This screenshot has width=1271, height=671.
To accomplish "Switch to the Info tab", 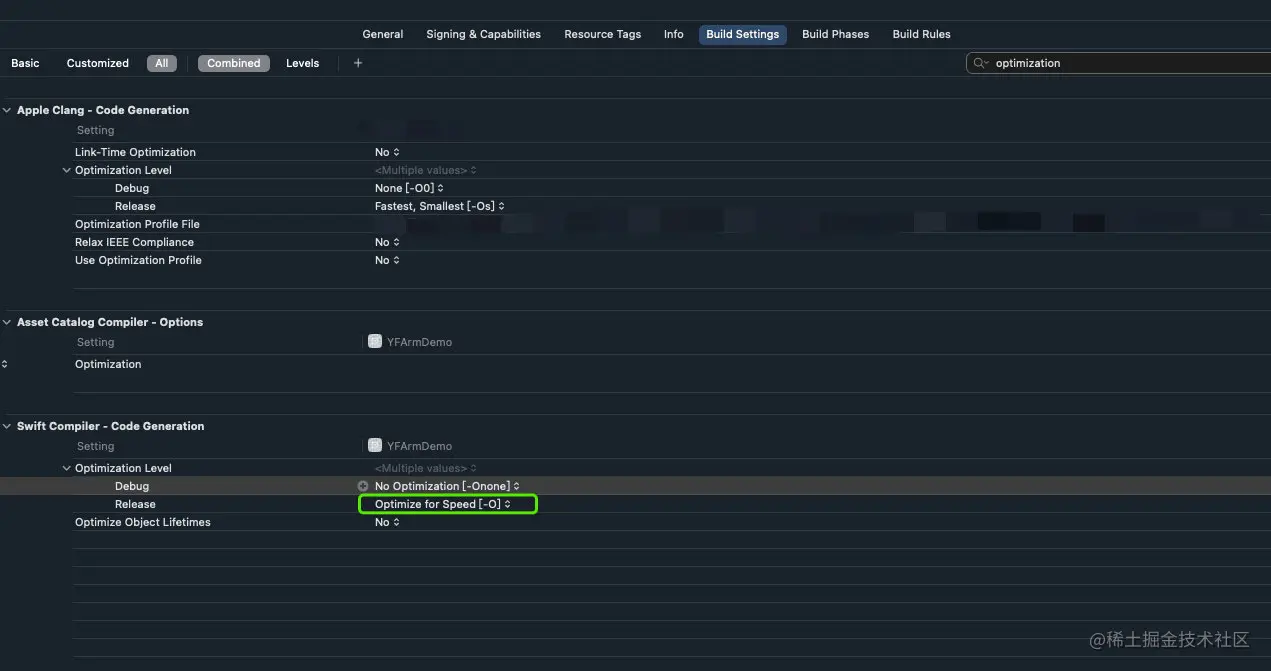I will click(674, 34).
